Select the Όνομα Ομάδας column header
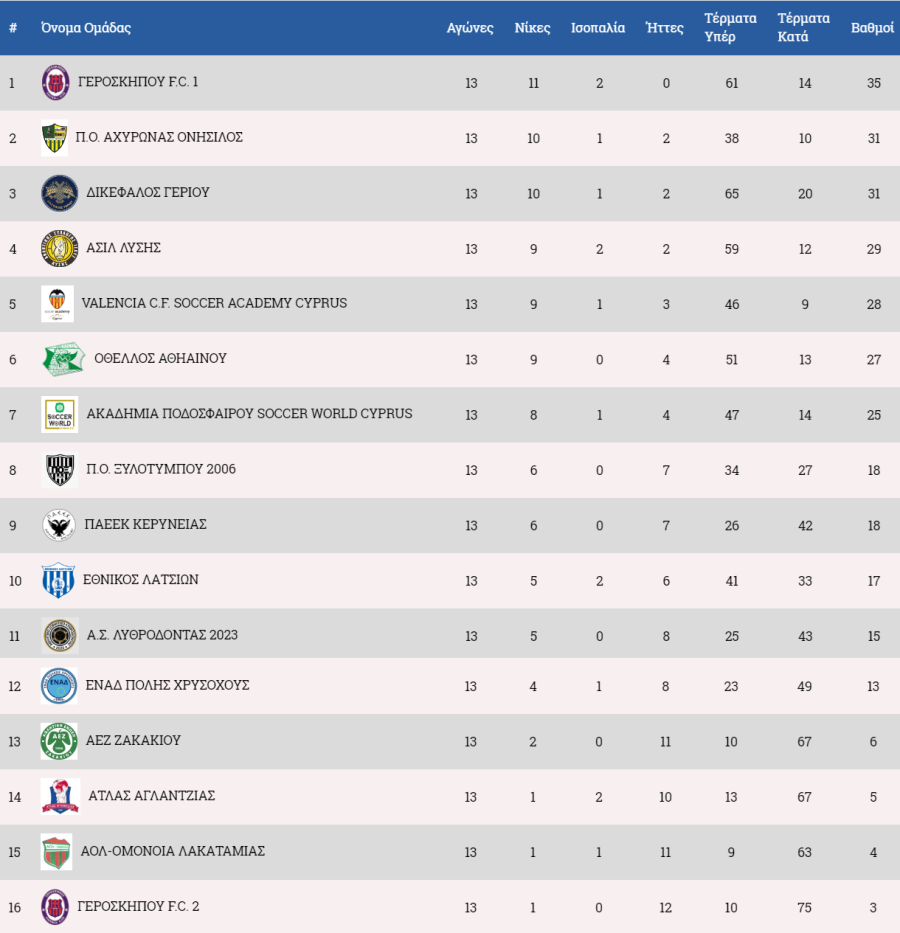This screenshot has height=933, width=900. pos(86,28)
